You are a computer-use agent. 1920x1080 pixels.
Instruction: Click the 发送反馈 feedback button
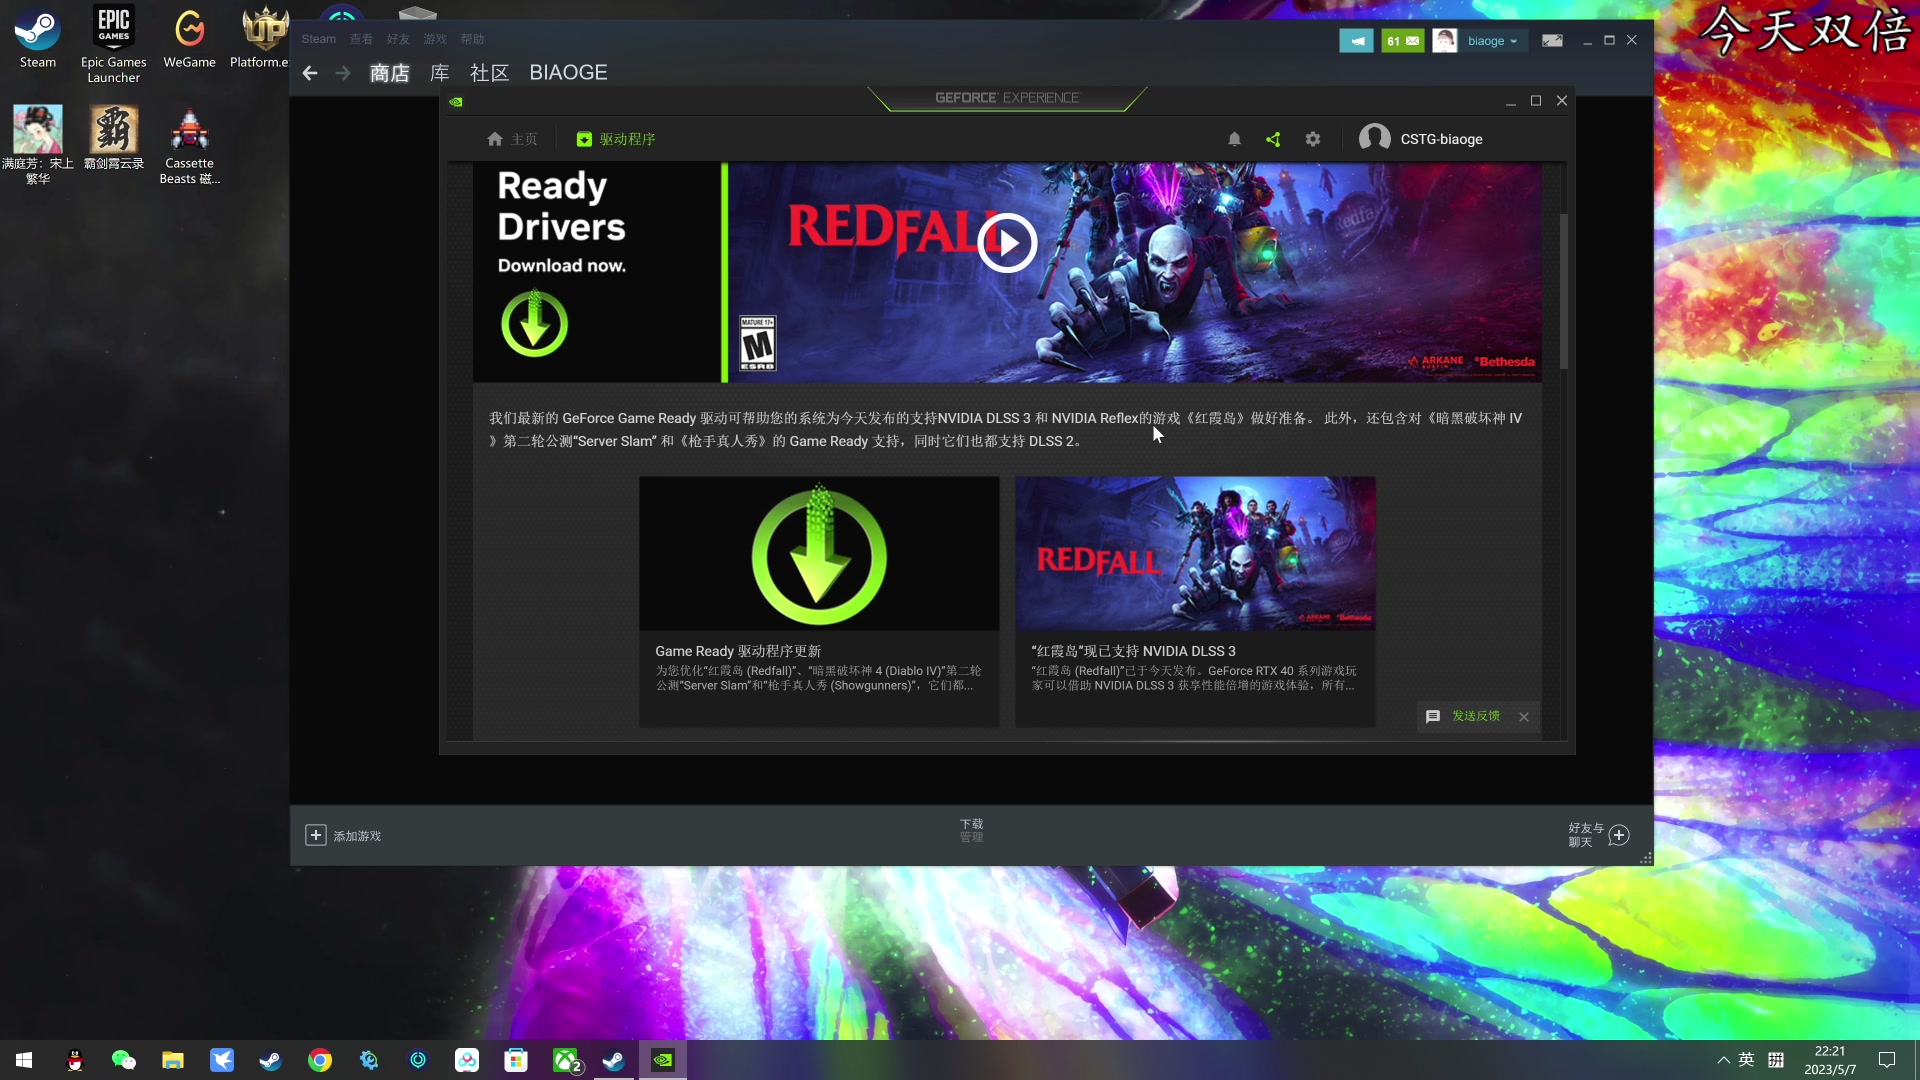tap(1464, 716)
